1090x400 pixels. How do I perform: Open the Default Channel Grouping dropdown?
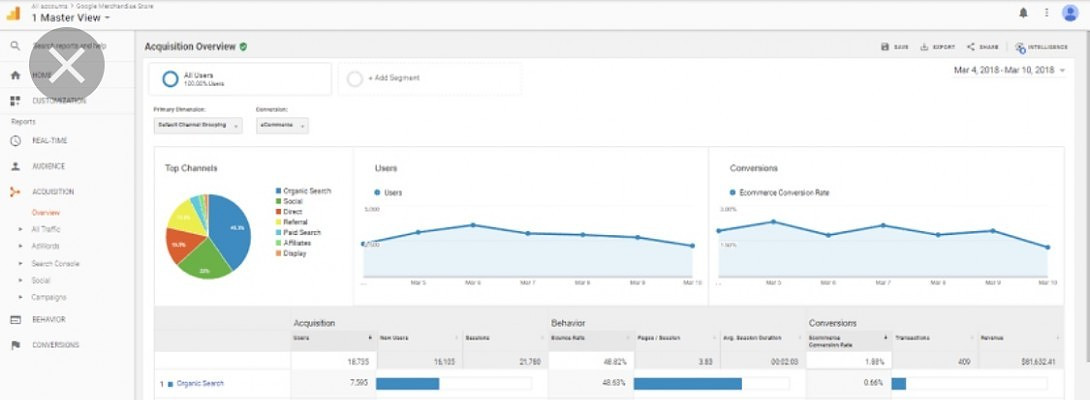[x=197, y=126]
